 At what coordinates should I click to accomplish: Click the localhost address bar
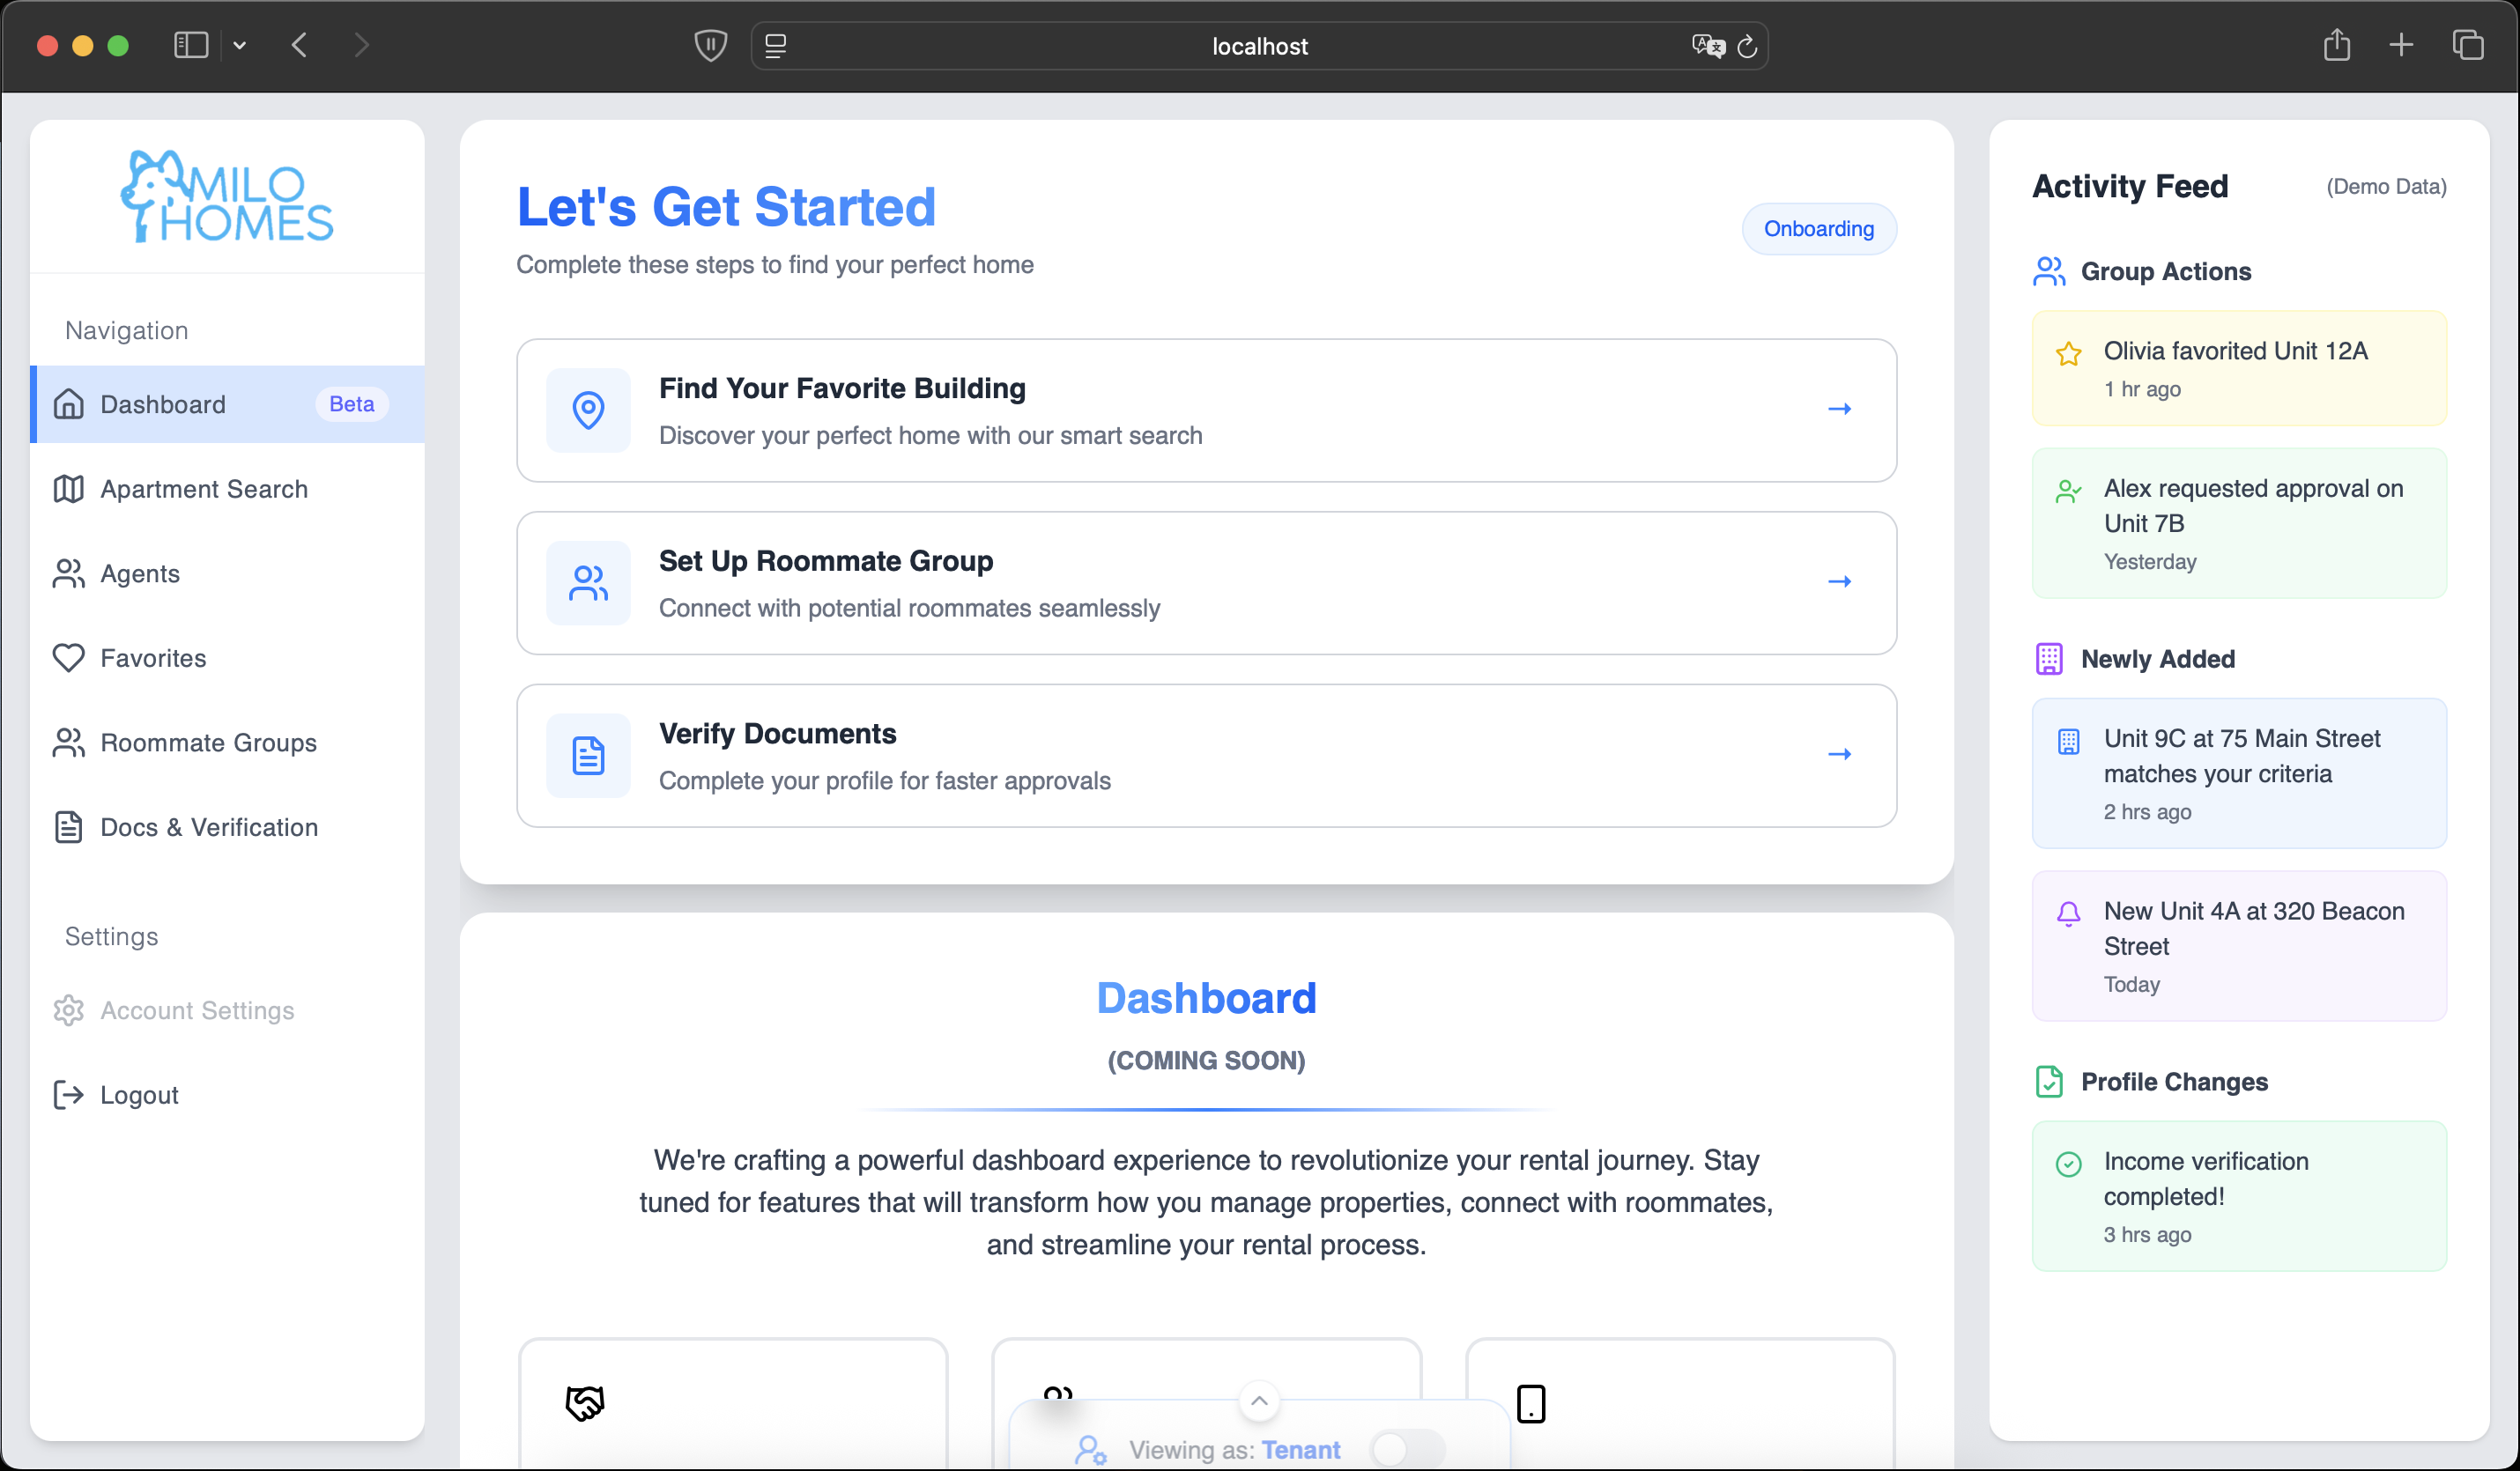pos(1258,46)
